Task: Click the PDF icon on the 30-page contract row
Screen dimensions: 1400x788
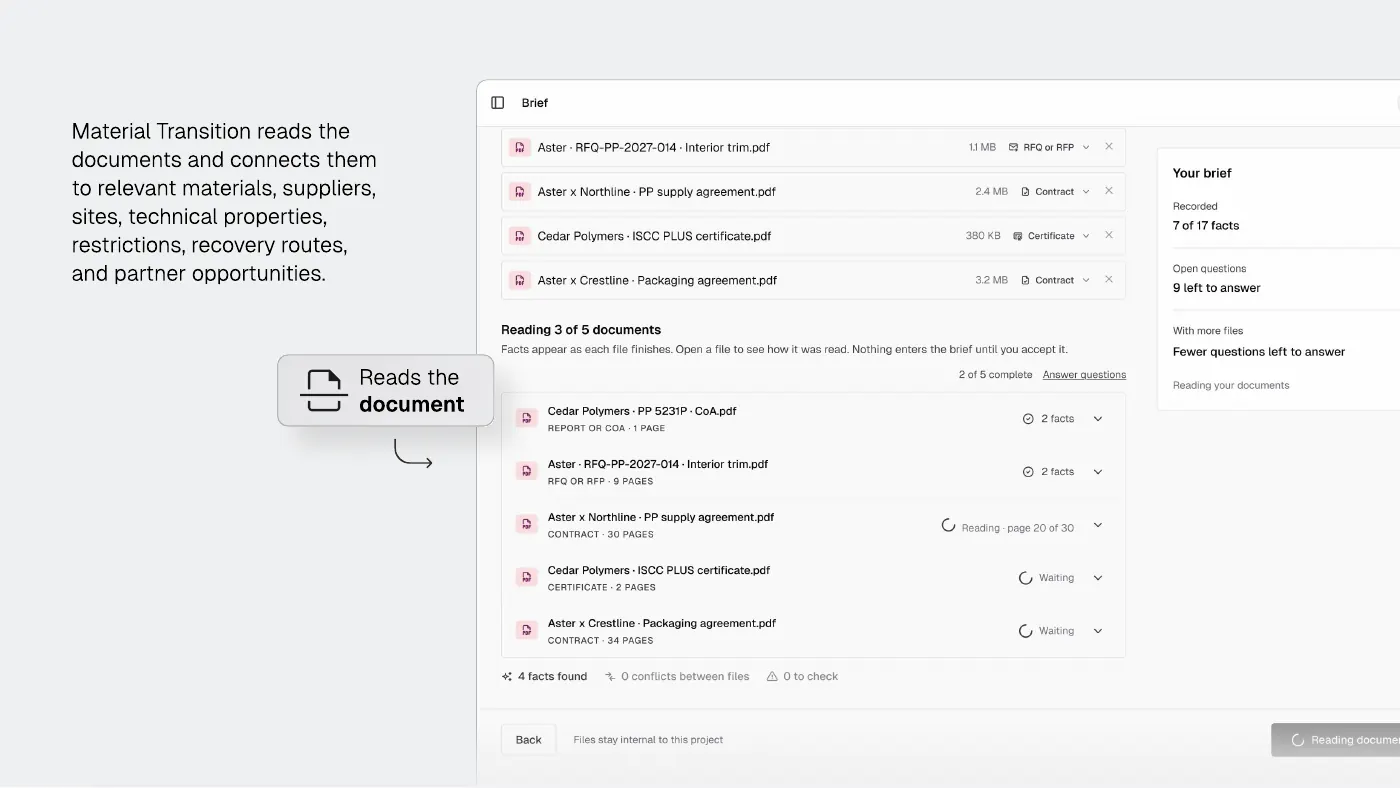Action: tap(527, 525)
